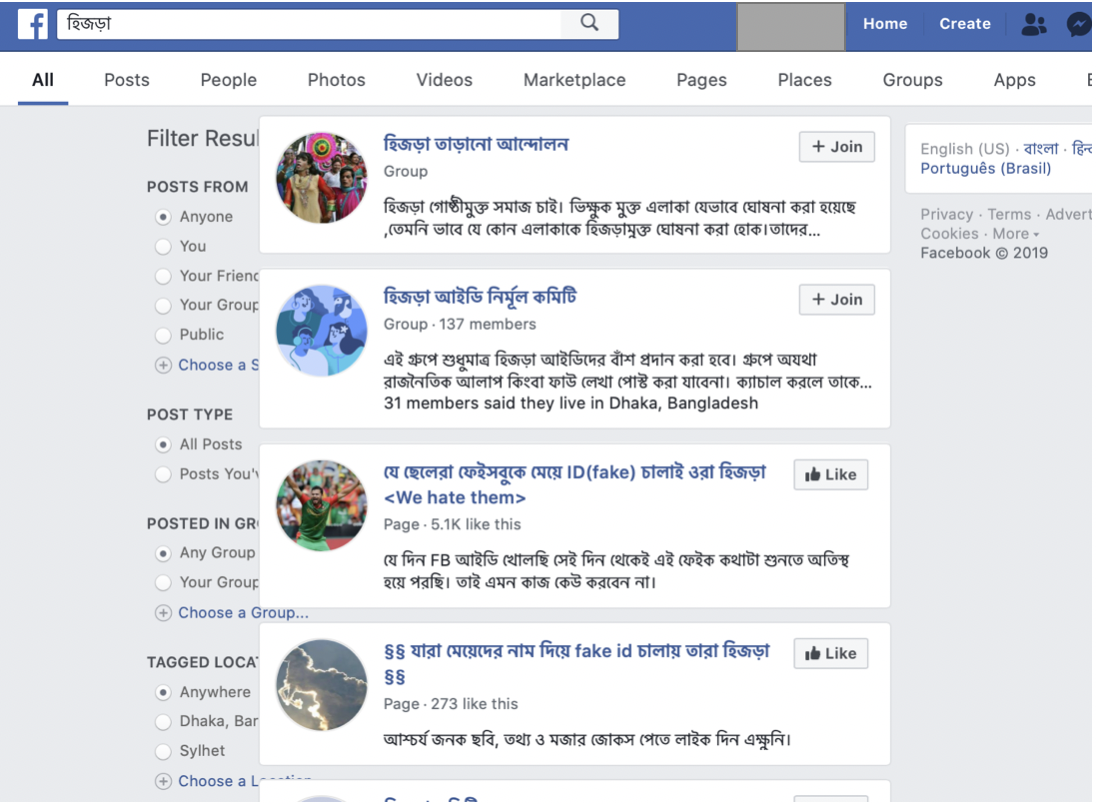Open the first group title link

pos(476,145)
